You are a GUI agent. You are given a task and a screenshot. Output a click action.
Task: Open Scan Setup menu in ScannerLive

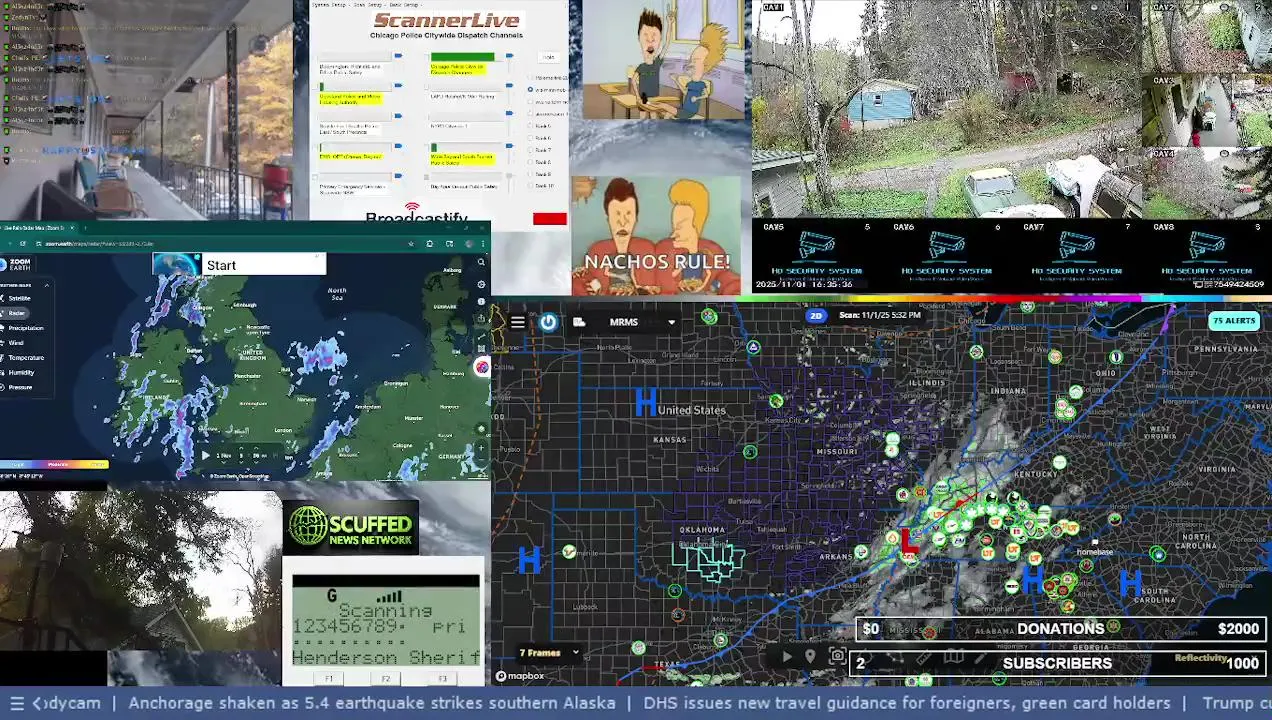coord(368,5)
